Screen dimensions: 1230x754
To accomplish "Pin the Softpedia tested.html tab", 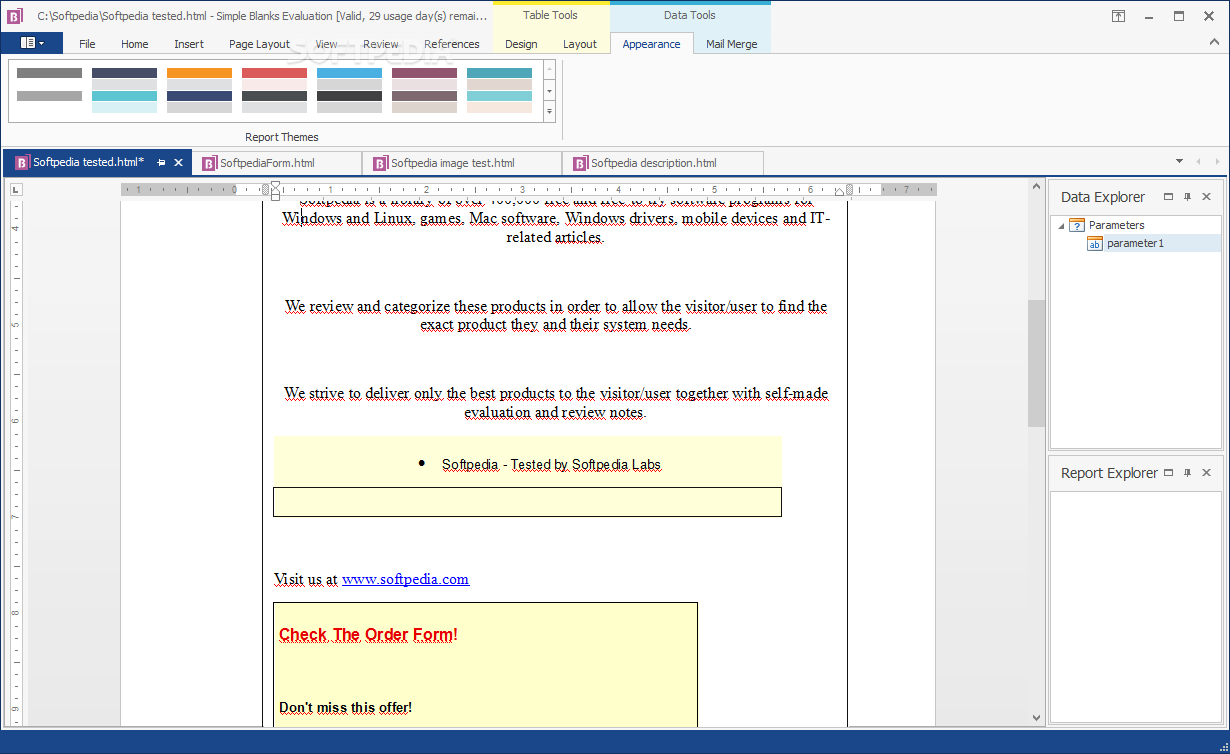I will 162,162.
